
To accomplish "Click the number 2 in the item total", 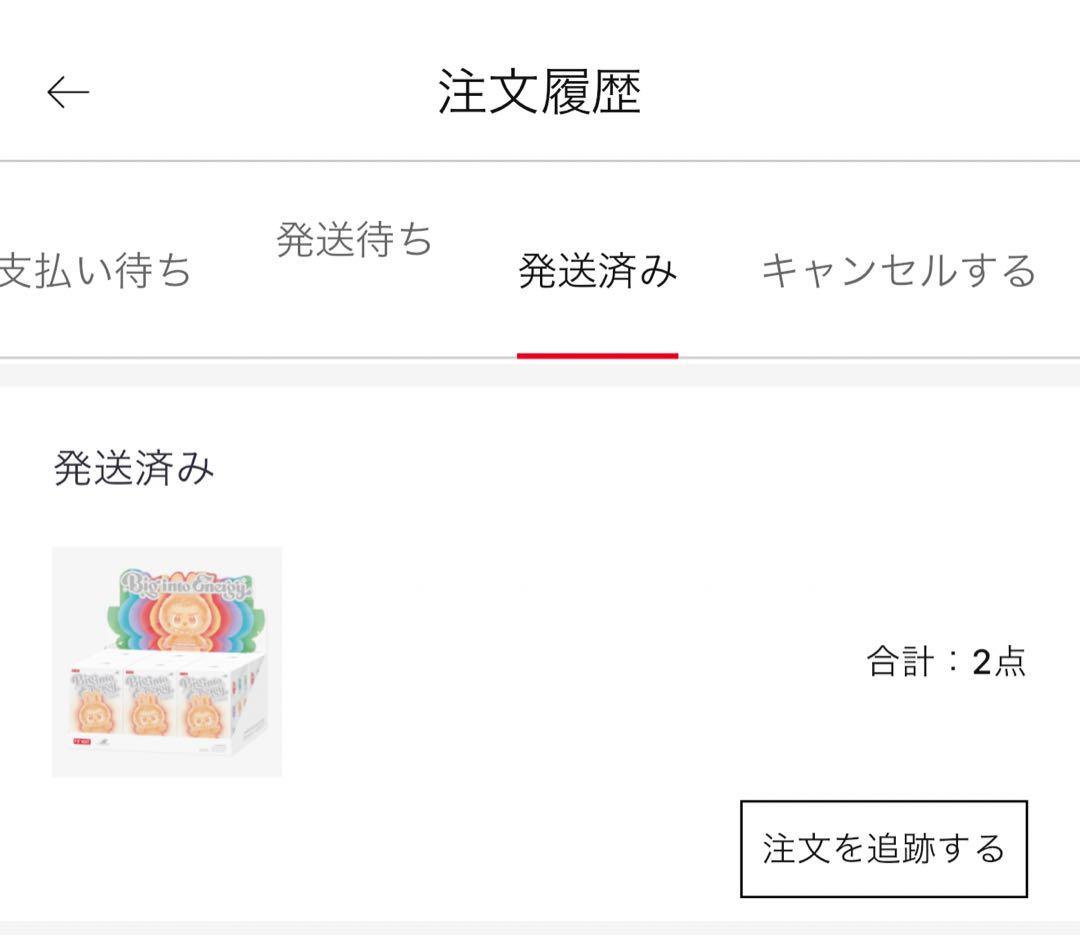I will point(981,662).
